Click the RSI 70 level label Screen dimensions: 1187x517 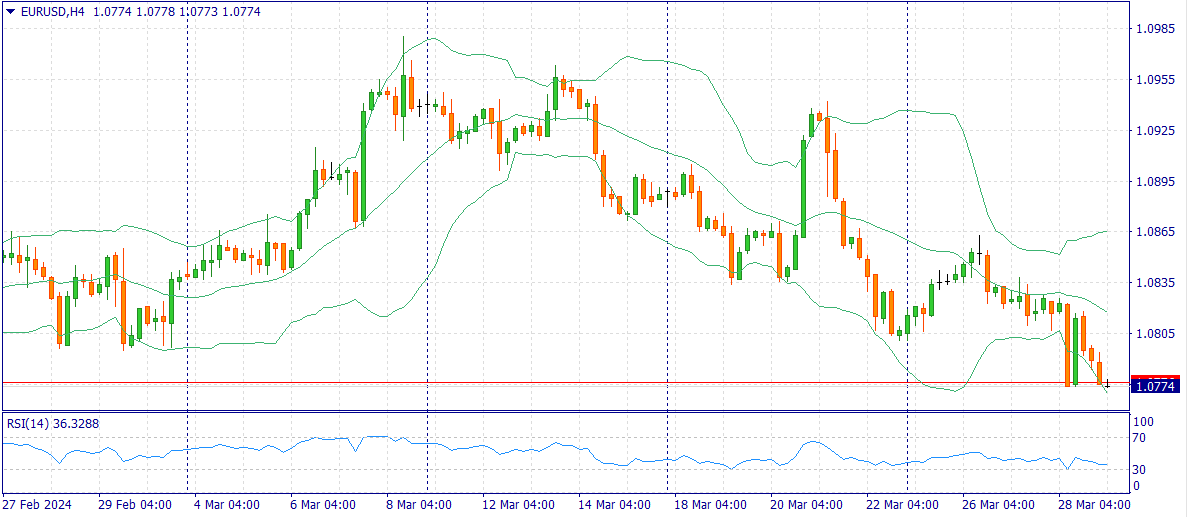tap(1139, 438)
